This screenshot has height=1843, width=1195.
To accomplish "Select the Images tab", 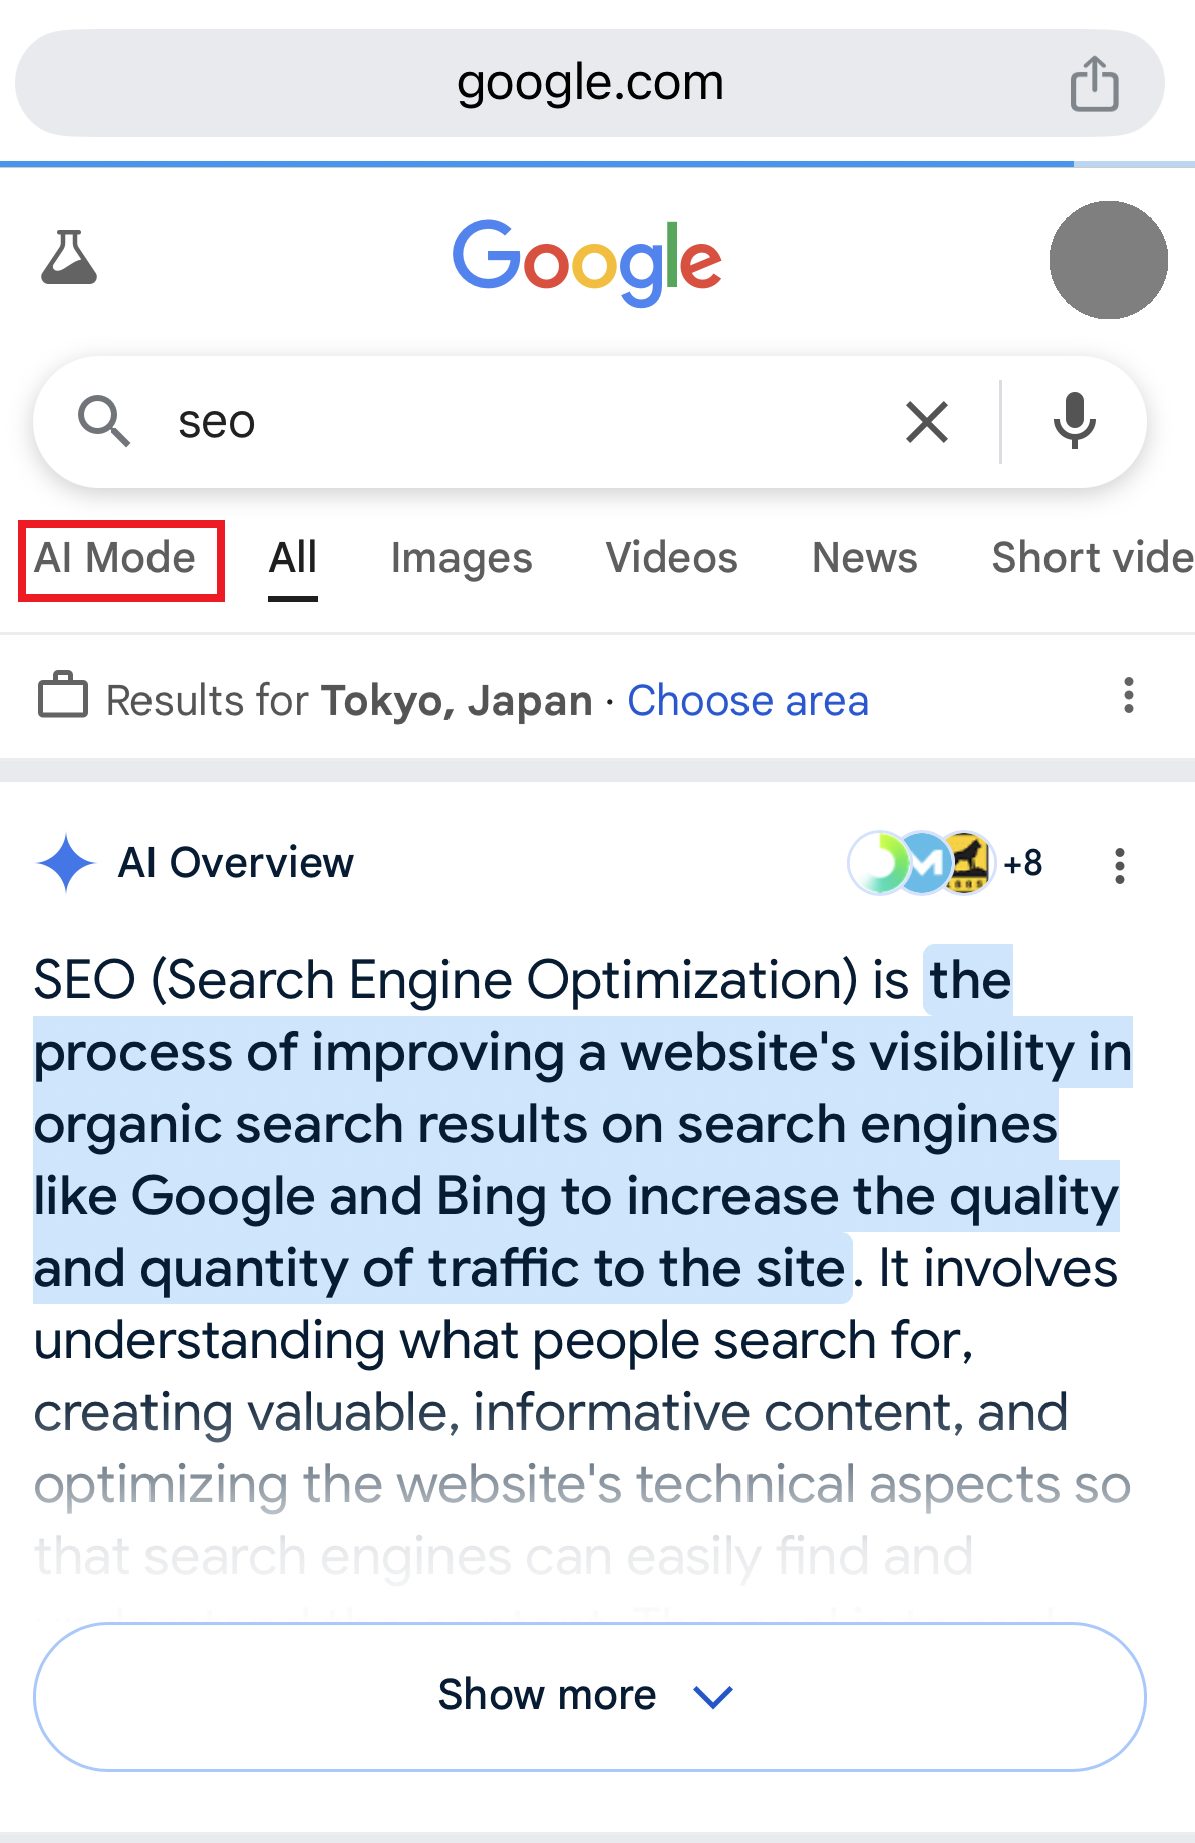I will (461, 558).
